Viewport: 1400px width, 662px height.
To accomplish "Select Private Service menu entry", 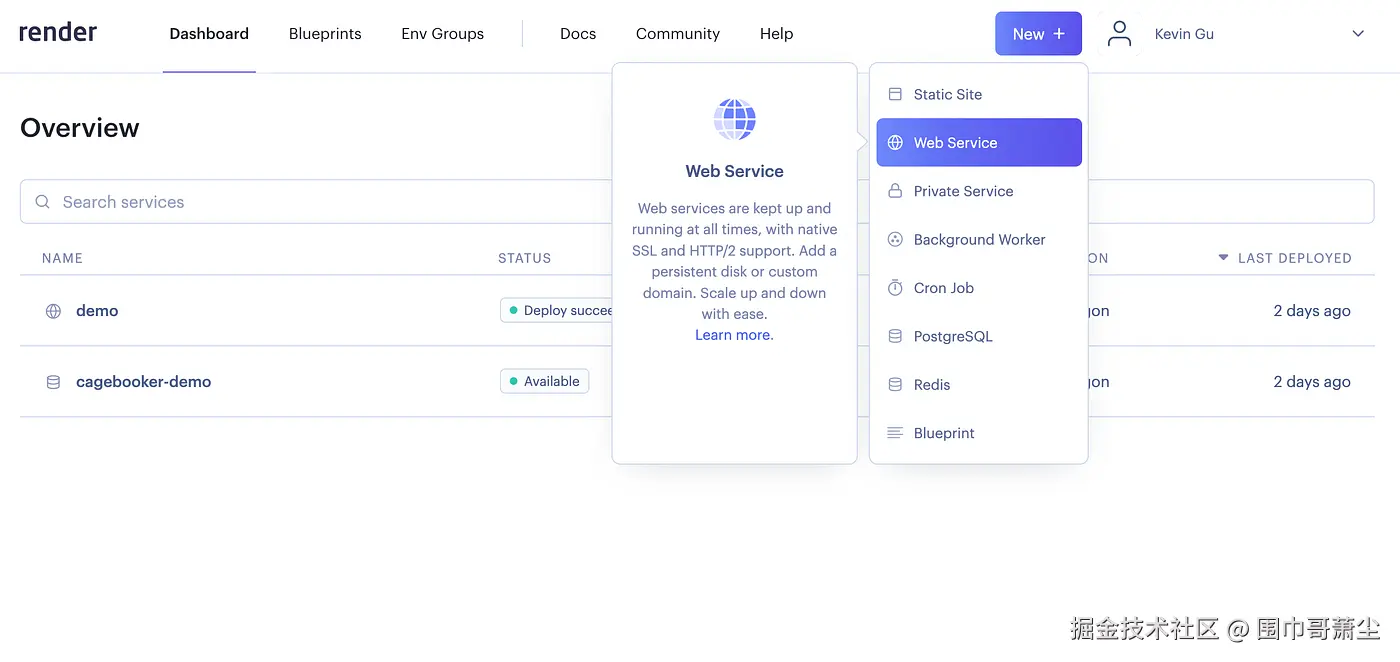I will [x=979, y=191].
